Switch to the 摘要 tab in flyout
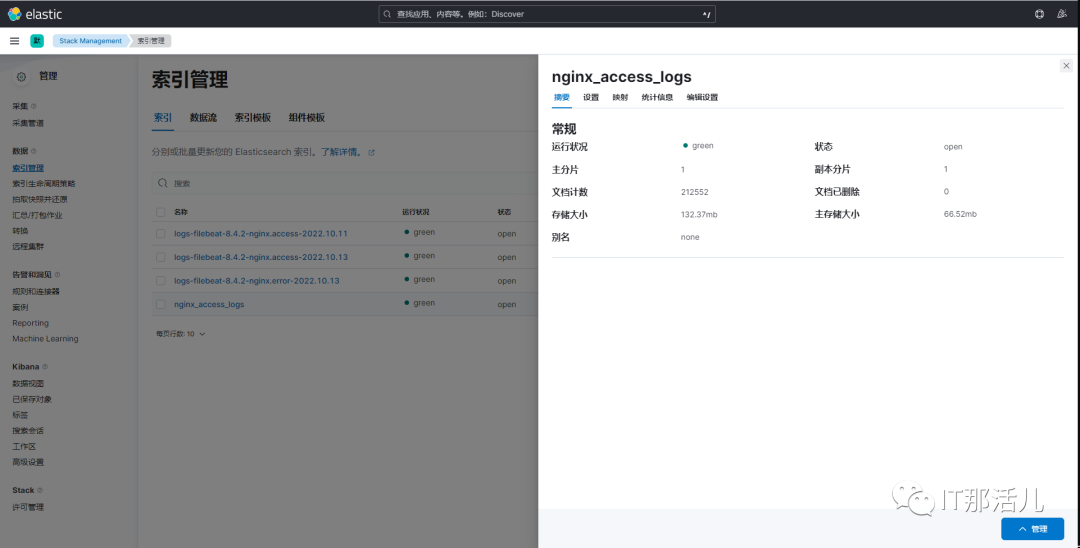 pos(562,97)
